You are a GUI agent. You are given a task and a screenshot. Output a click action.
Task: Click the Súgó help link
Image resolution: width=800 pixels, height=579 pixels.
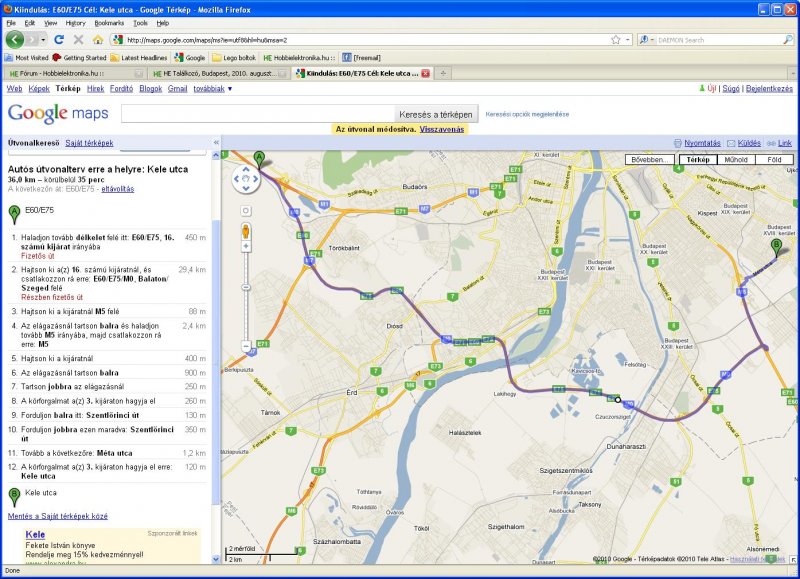point(731,89)
